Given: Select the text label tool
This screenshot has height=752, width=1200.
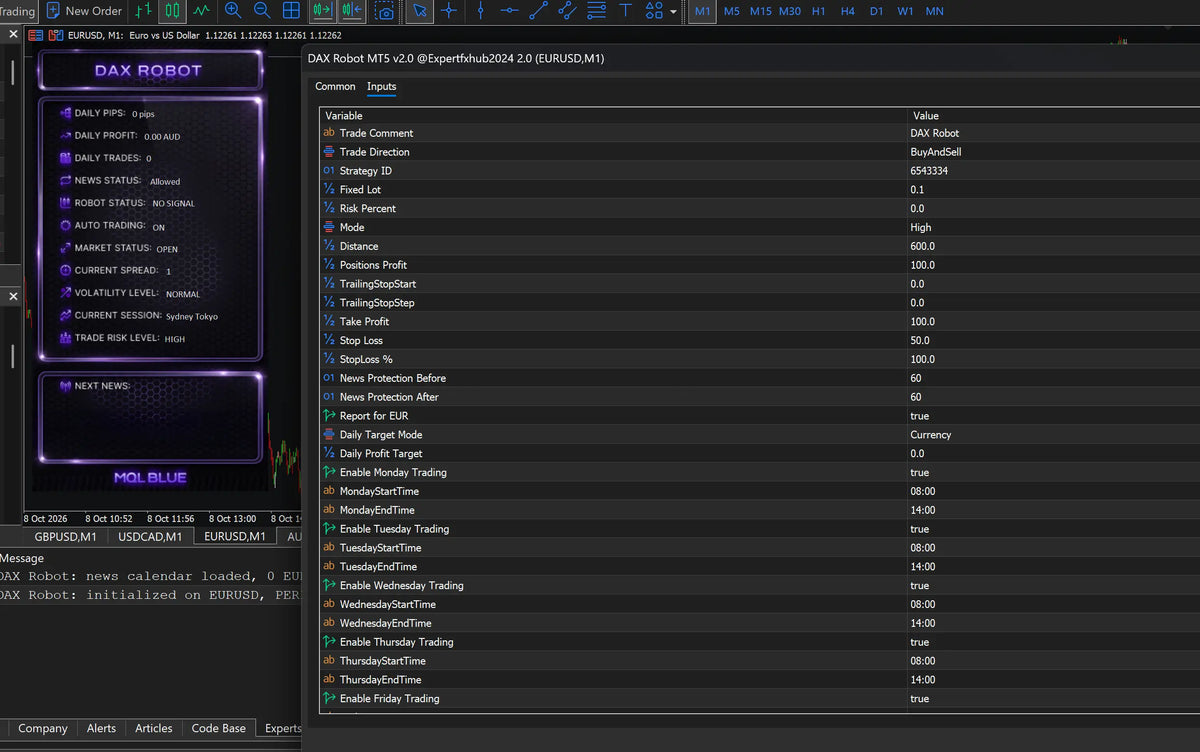Looking at the screenshot, I should [x=626, y=11].
